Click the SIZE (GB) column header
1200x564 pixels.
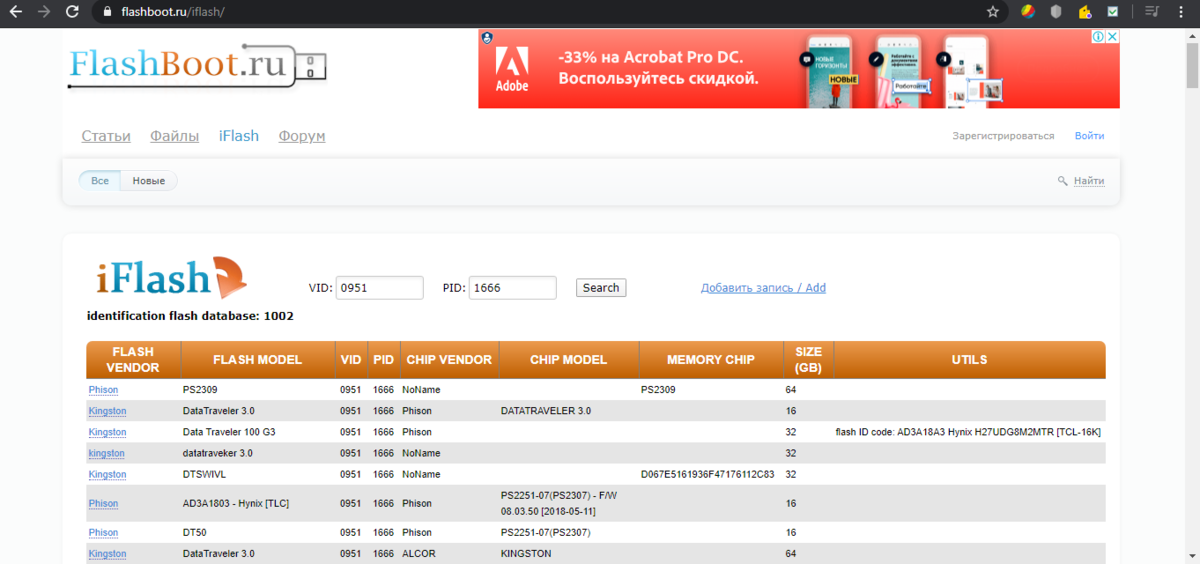point(808,360)
